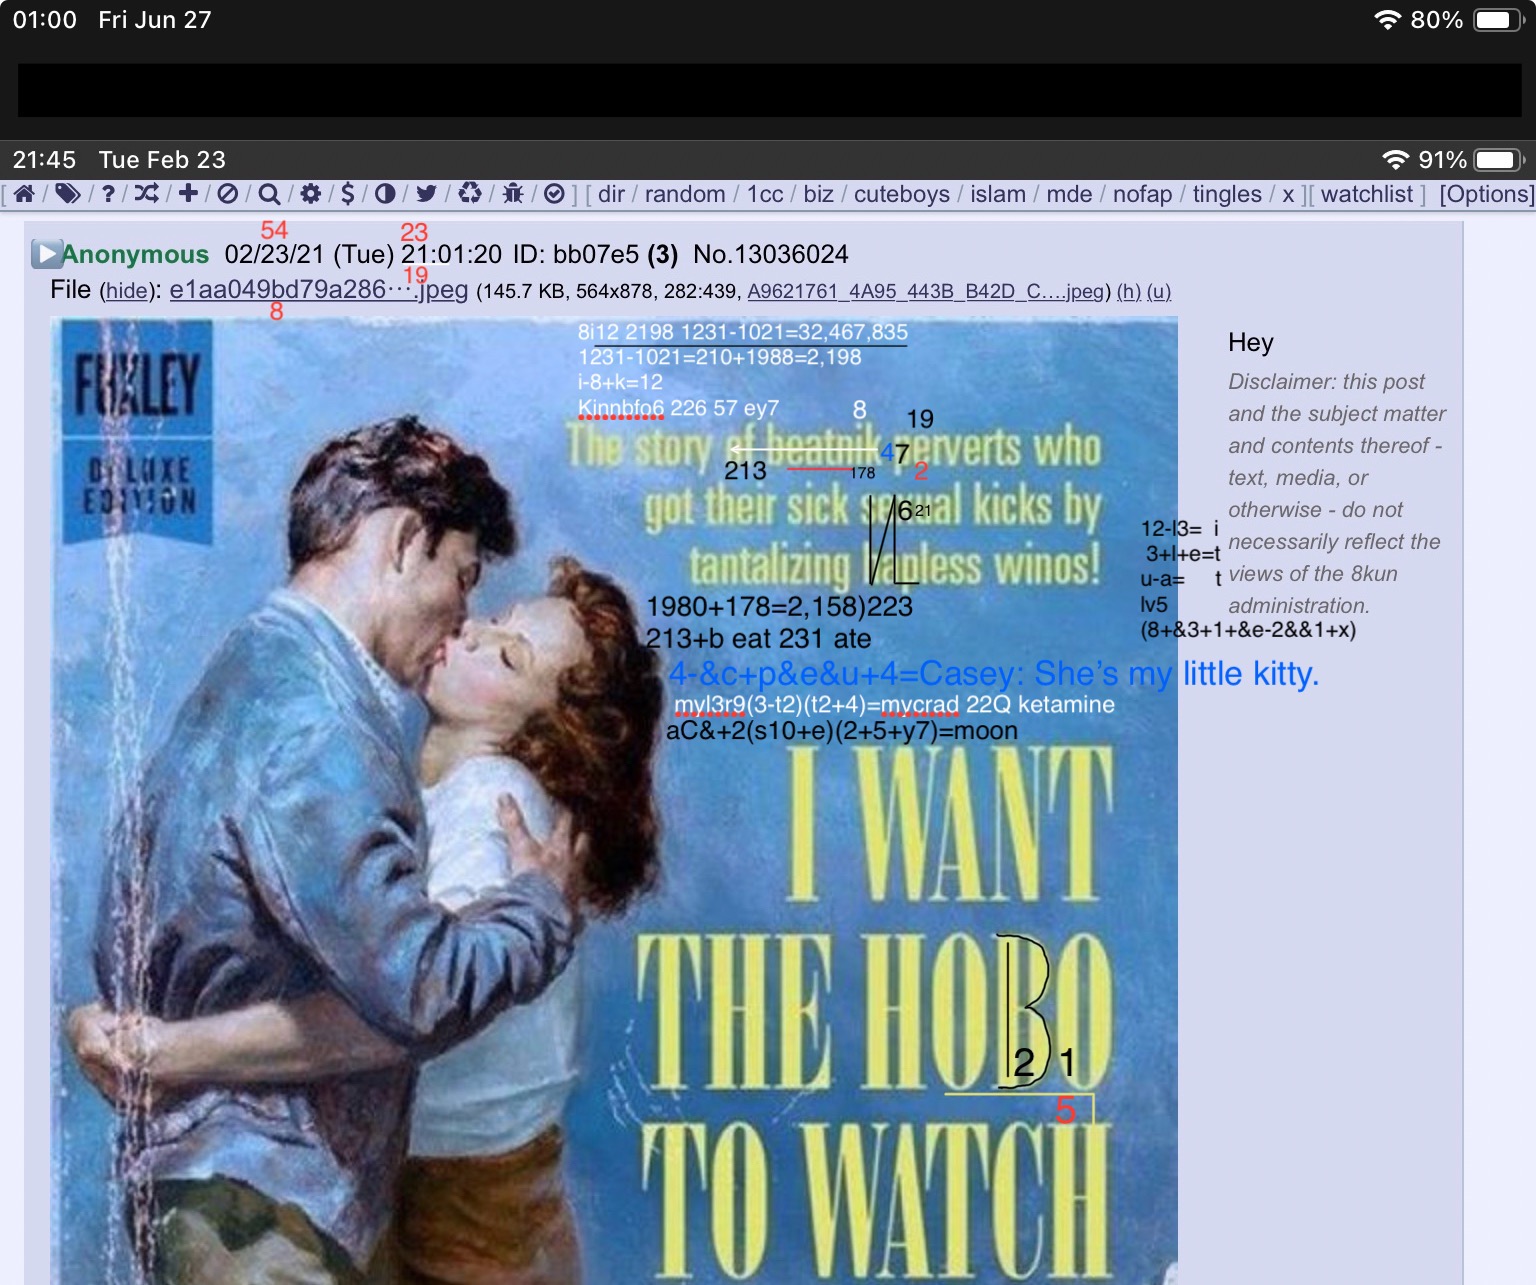Tap the 01:00 clock in status bar
Viewport: 1536px width, 1285px height.
tap(45, 20)
